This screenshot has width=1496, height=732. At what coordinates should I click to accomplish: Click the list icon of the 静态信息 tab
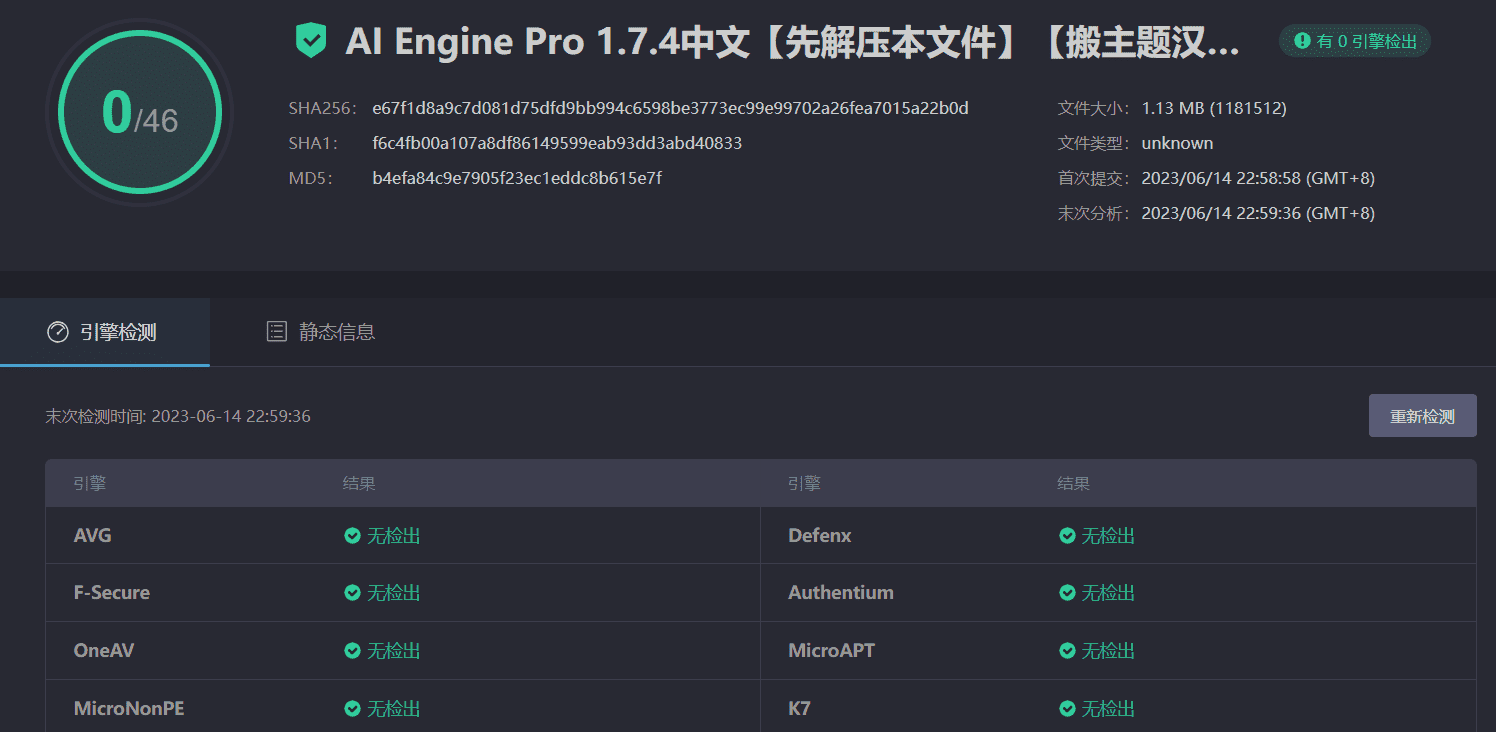click(277, 332)
